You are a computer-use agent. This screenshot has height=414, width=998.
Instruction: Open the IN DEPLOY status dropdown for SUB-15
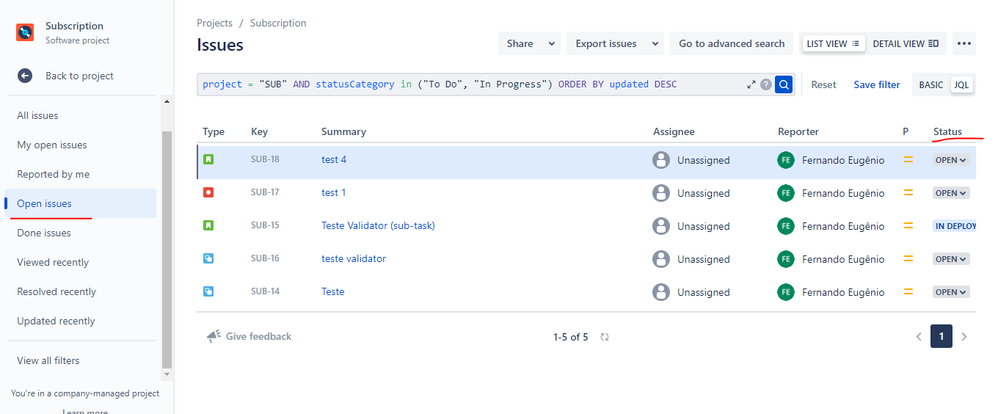click(955, 226)
